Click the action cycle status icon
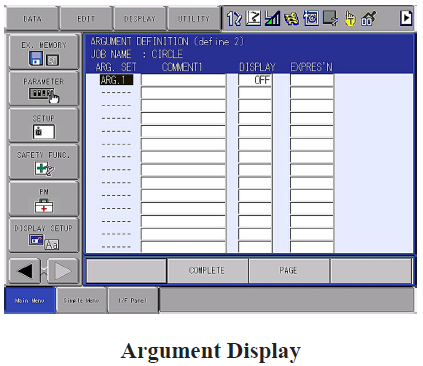423x366 pixels. click(x=311, y=18)
